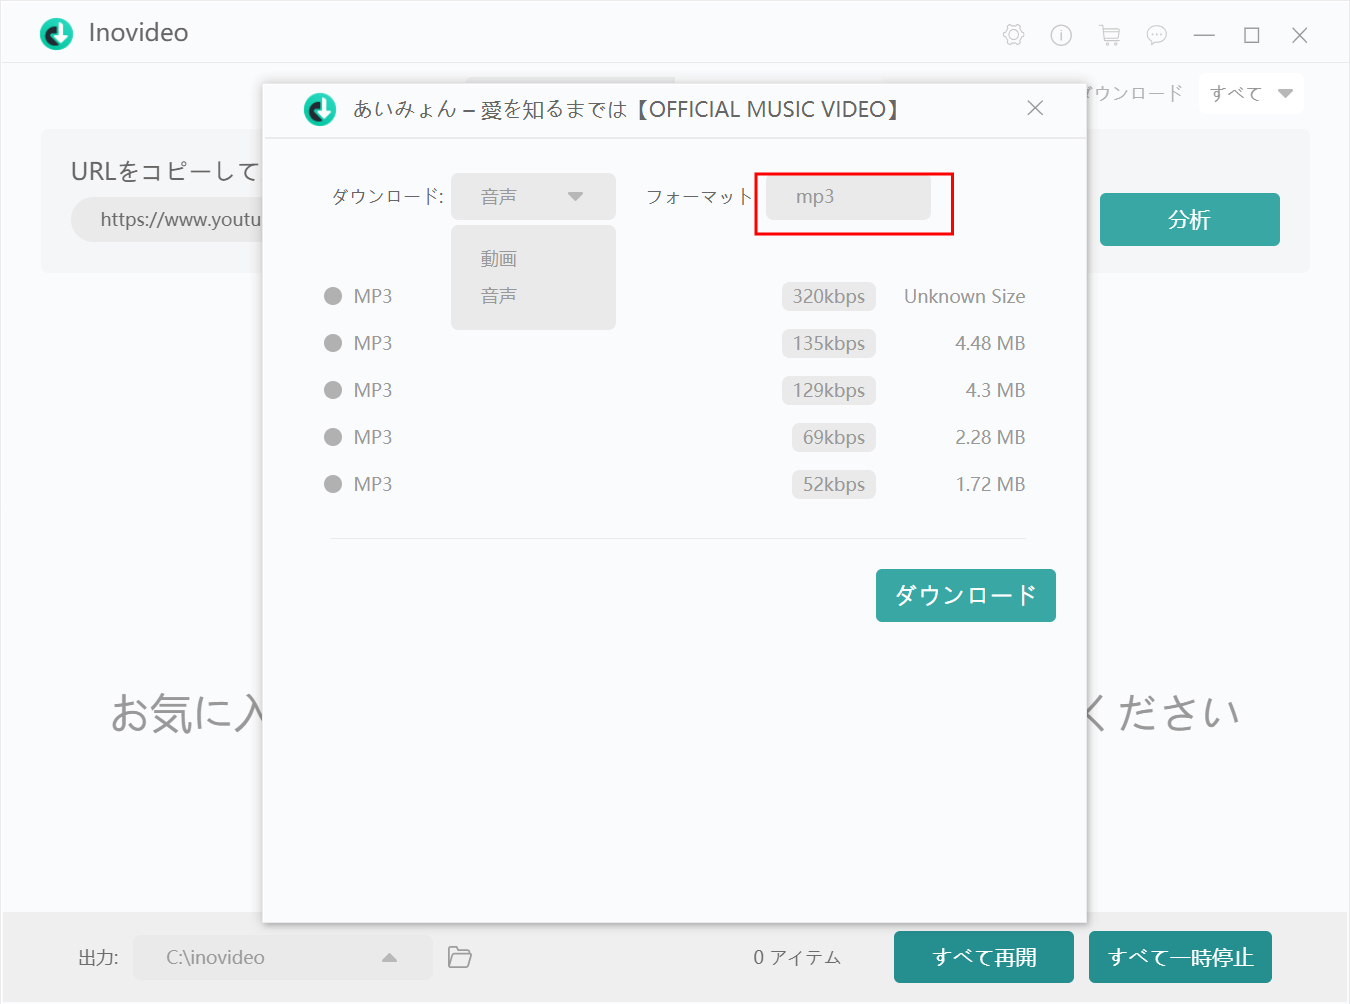Screen dimensions: 1350x1004
Task: Click the 129kbps bitrate badge
Action: click(829, 390)
